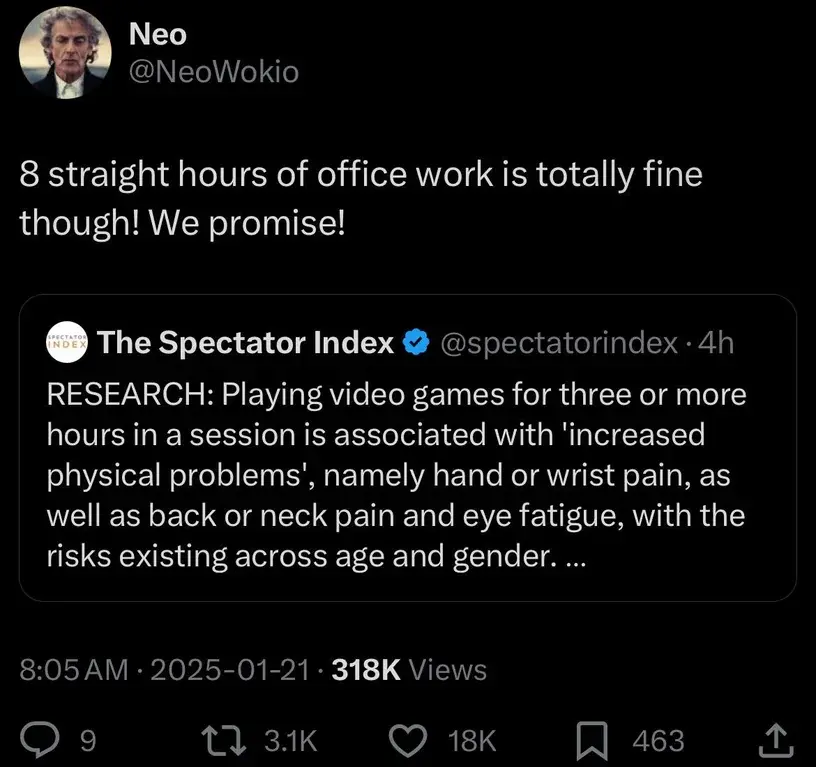Click the 8:05 AM post timestamp
The height and width of the screenshot is (767, 816).
click(x=74, y=669)
